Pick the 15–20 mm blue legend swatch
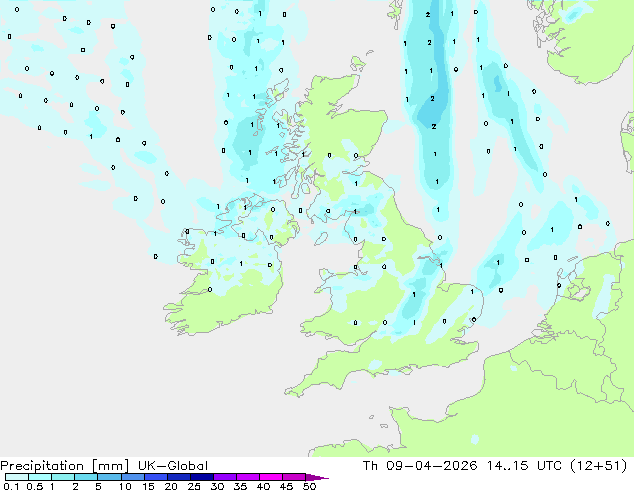The height and width of the screenshot is (490, 634). 155,477
